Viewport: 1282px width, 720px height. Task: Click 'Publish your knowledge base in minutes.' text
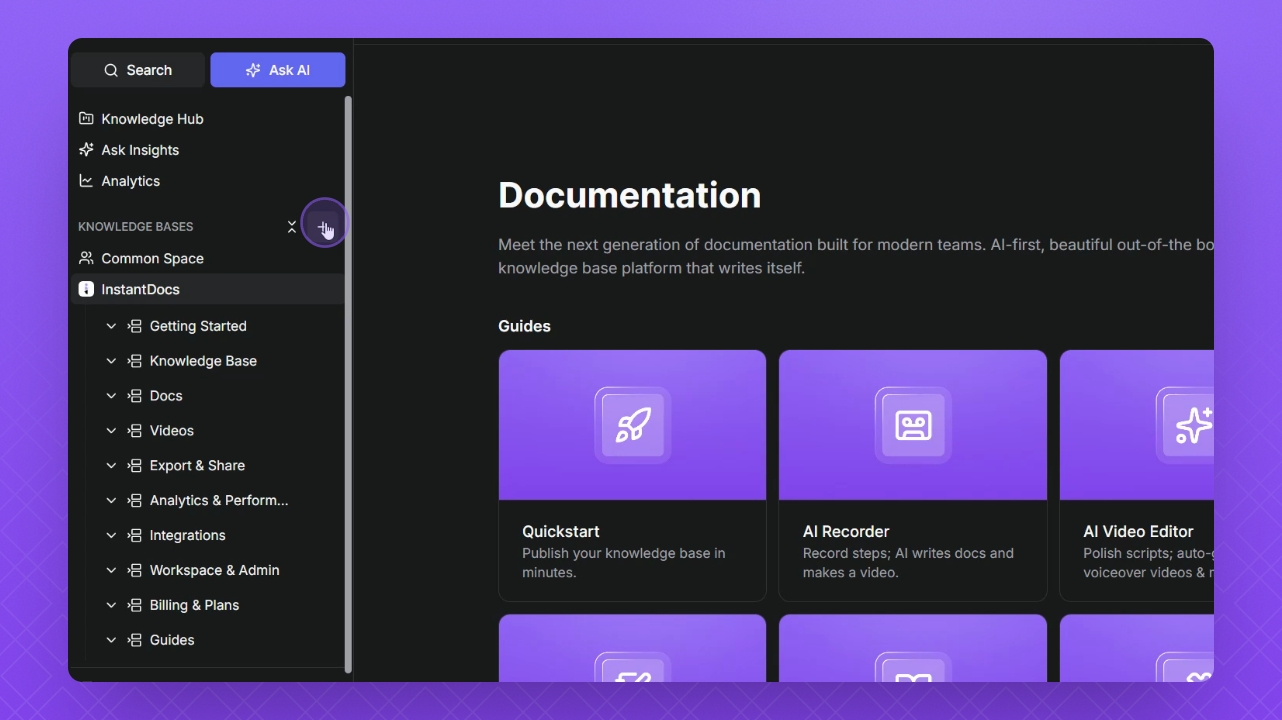624,563
